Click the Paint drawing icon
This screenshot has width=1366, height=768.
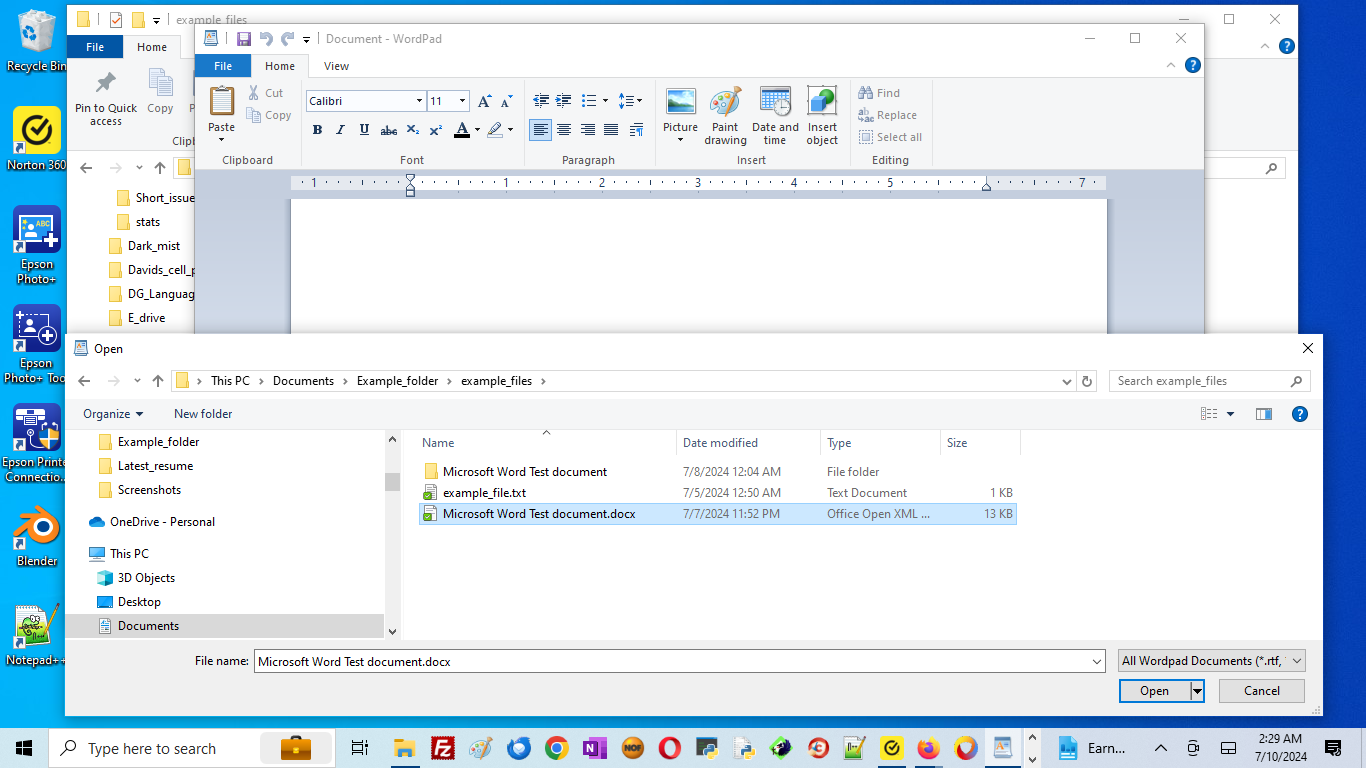pos(725,104)
